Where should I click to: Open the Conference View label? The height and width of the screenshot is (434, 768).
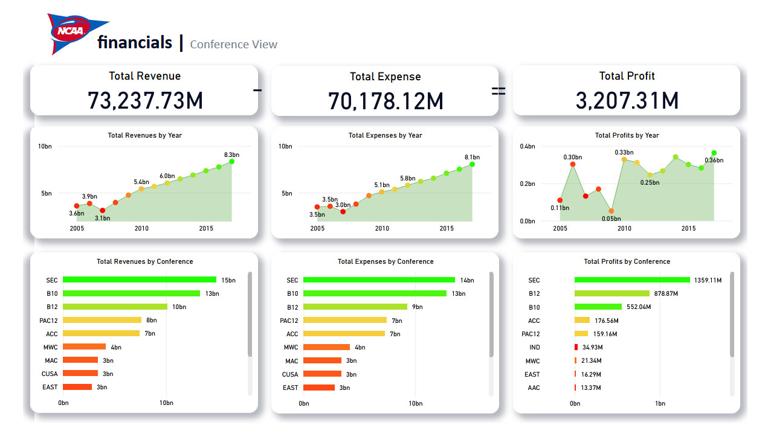coord(234,45)
